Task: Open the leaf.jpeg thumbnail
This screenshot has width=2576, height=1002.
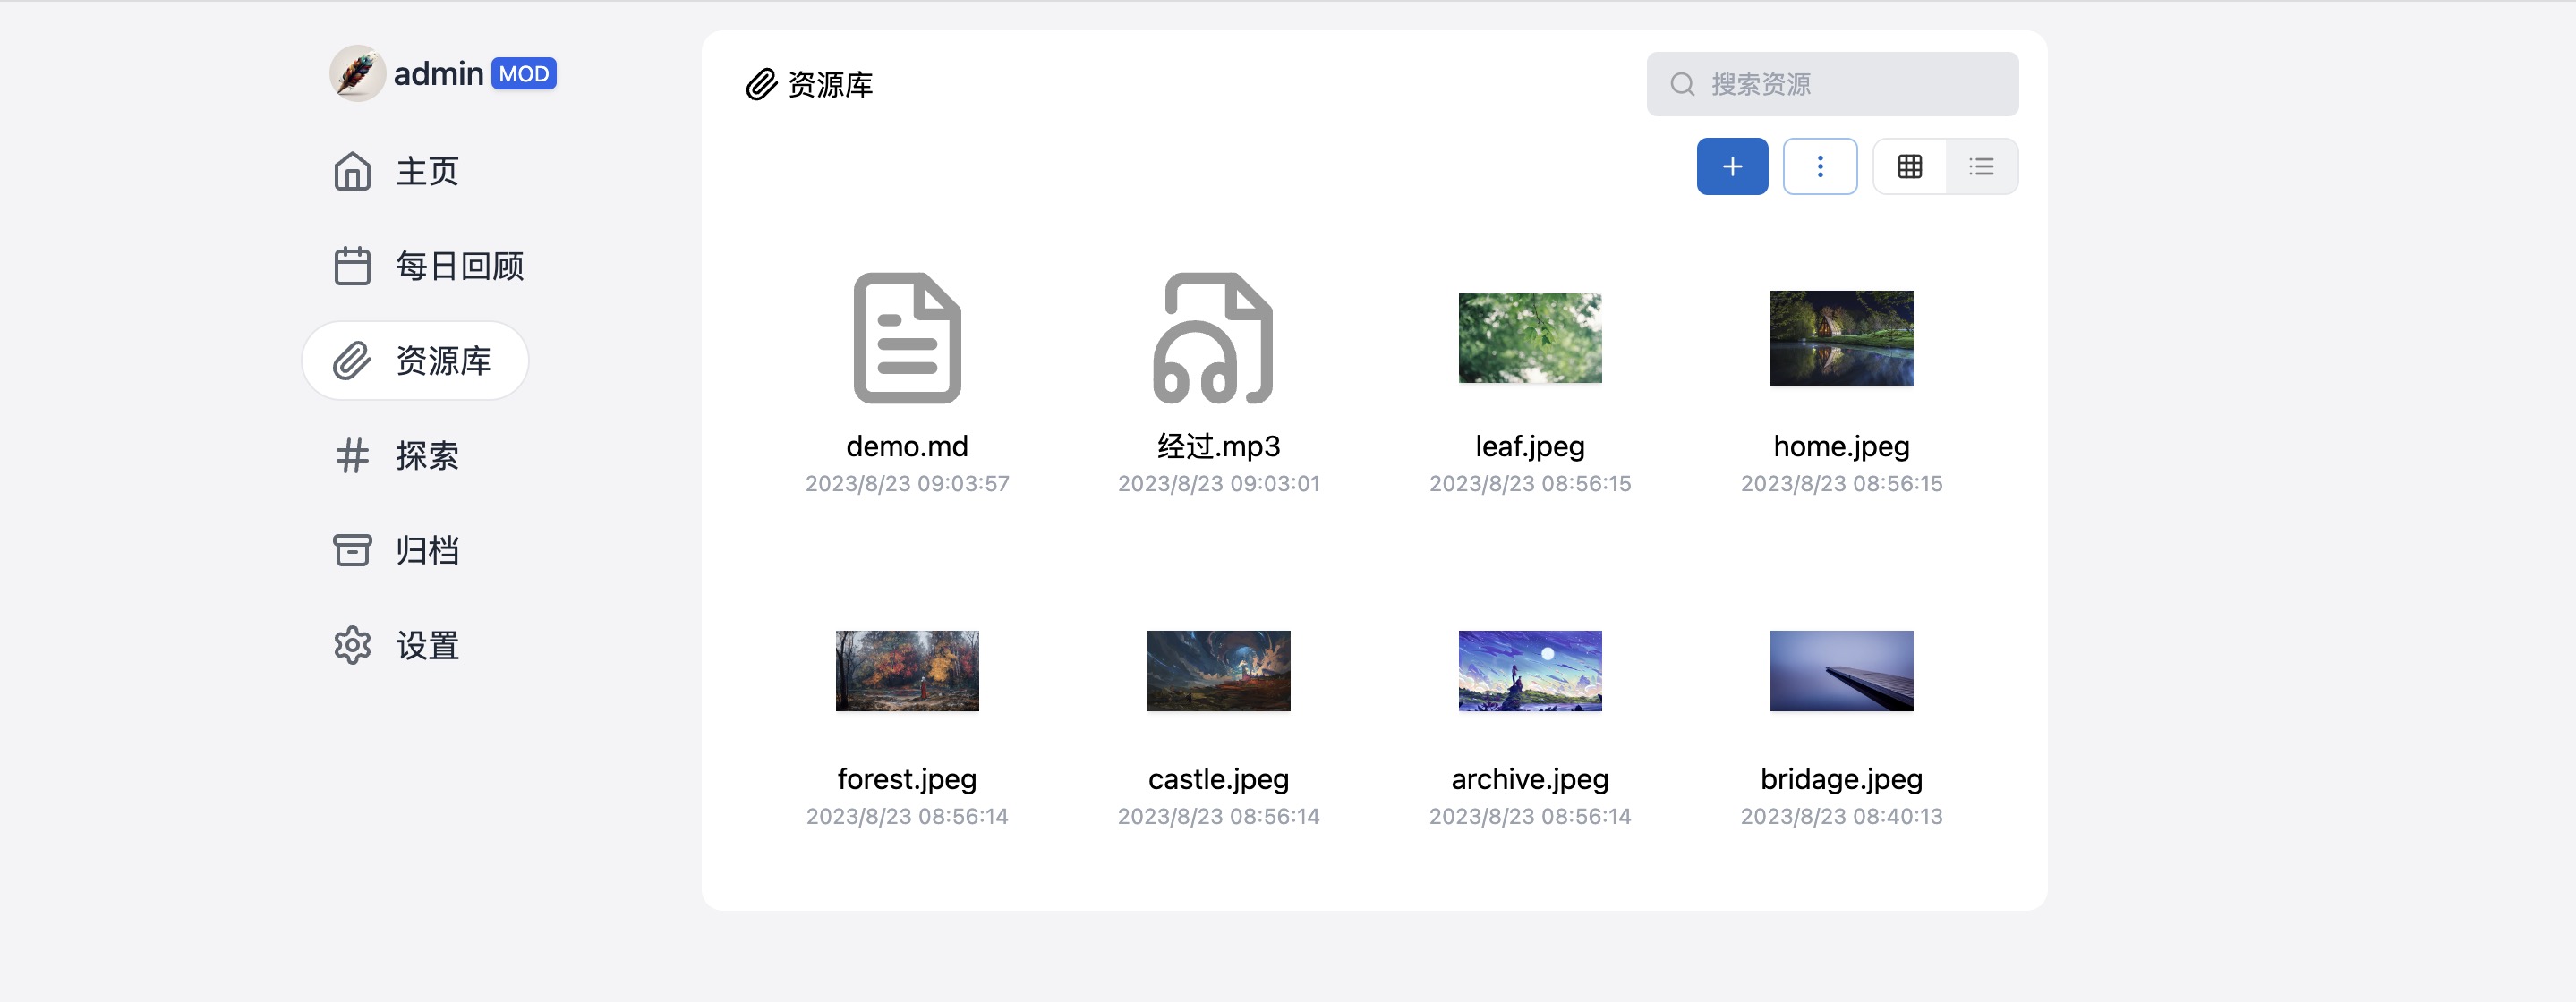Action: [x=1530, y=338]
